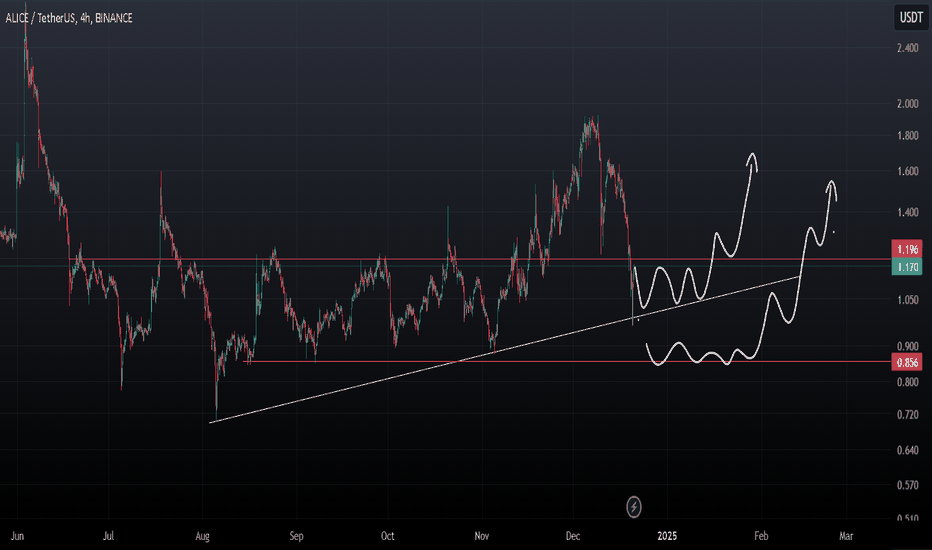Click the Jun label on time axis
Viewport: 932px width, 550px height.
(x=17, y=536)
